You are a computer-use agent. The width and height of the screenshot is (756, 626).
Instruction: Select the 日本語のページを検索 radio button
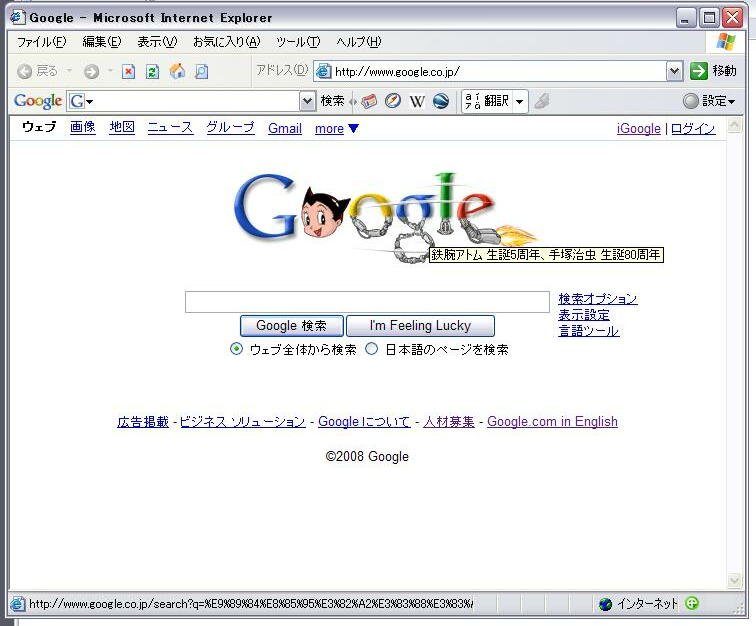click(x=372, y=349)
